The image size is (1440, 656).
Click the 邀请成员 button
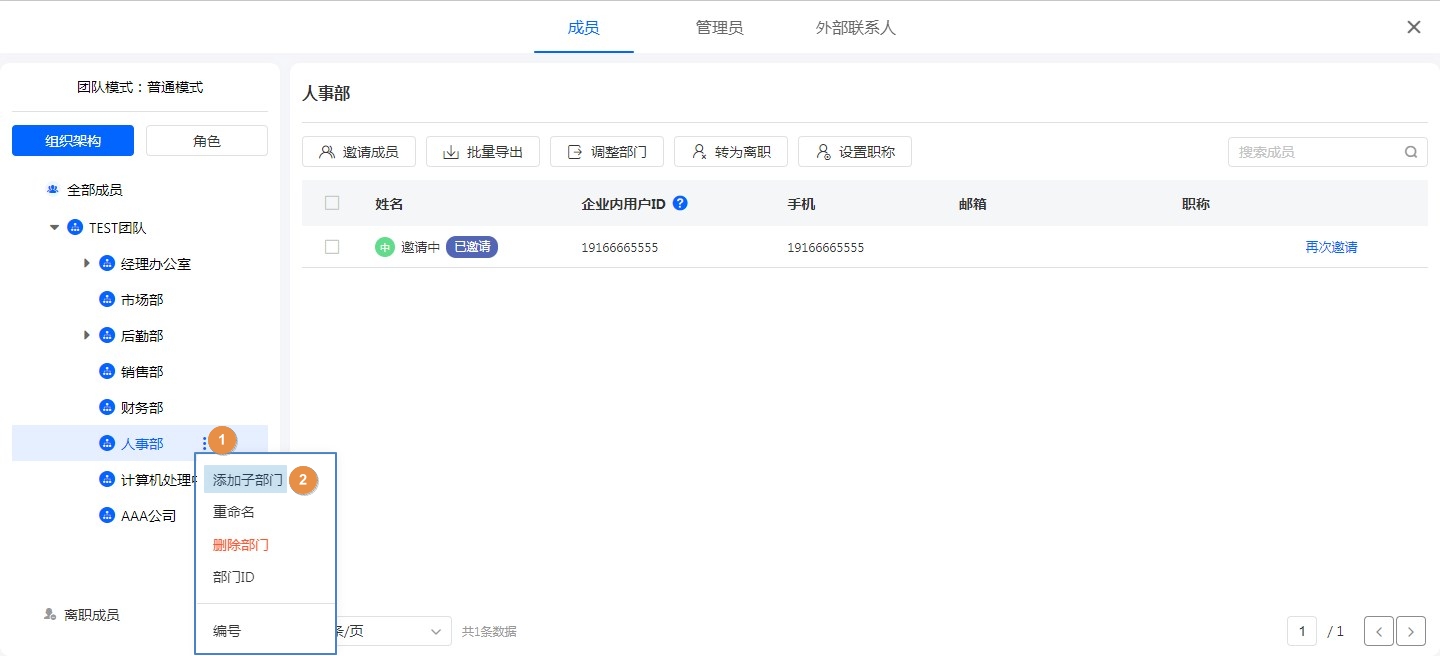coord(358,152)
